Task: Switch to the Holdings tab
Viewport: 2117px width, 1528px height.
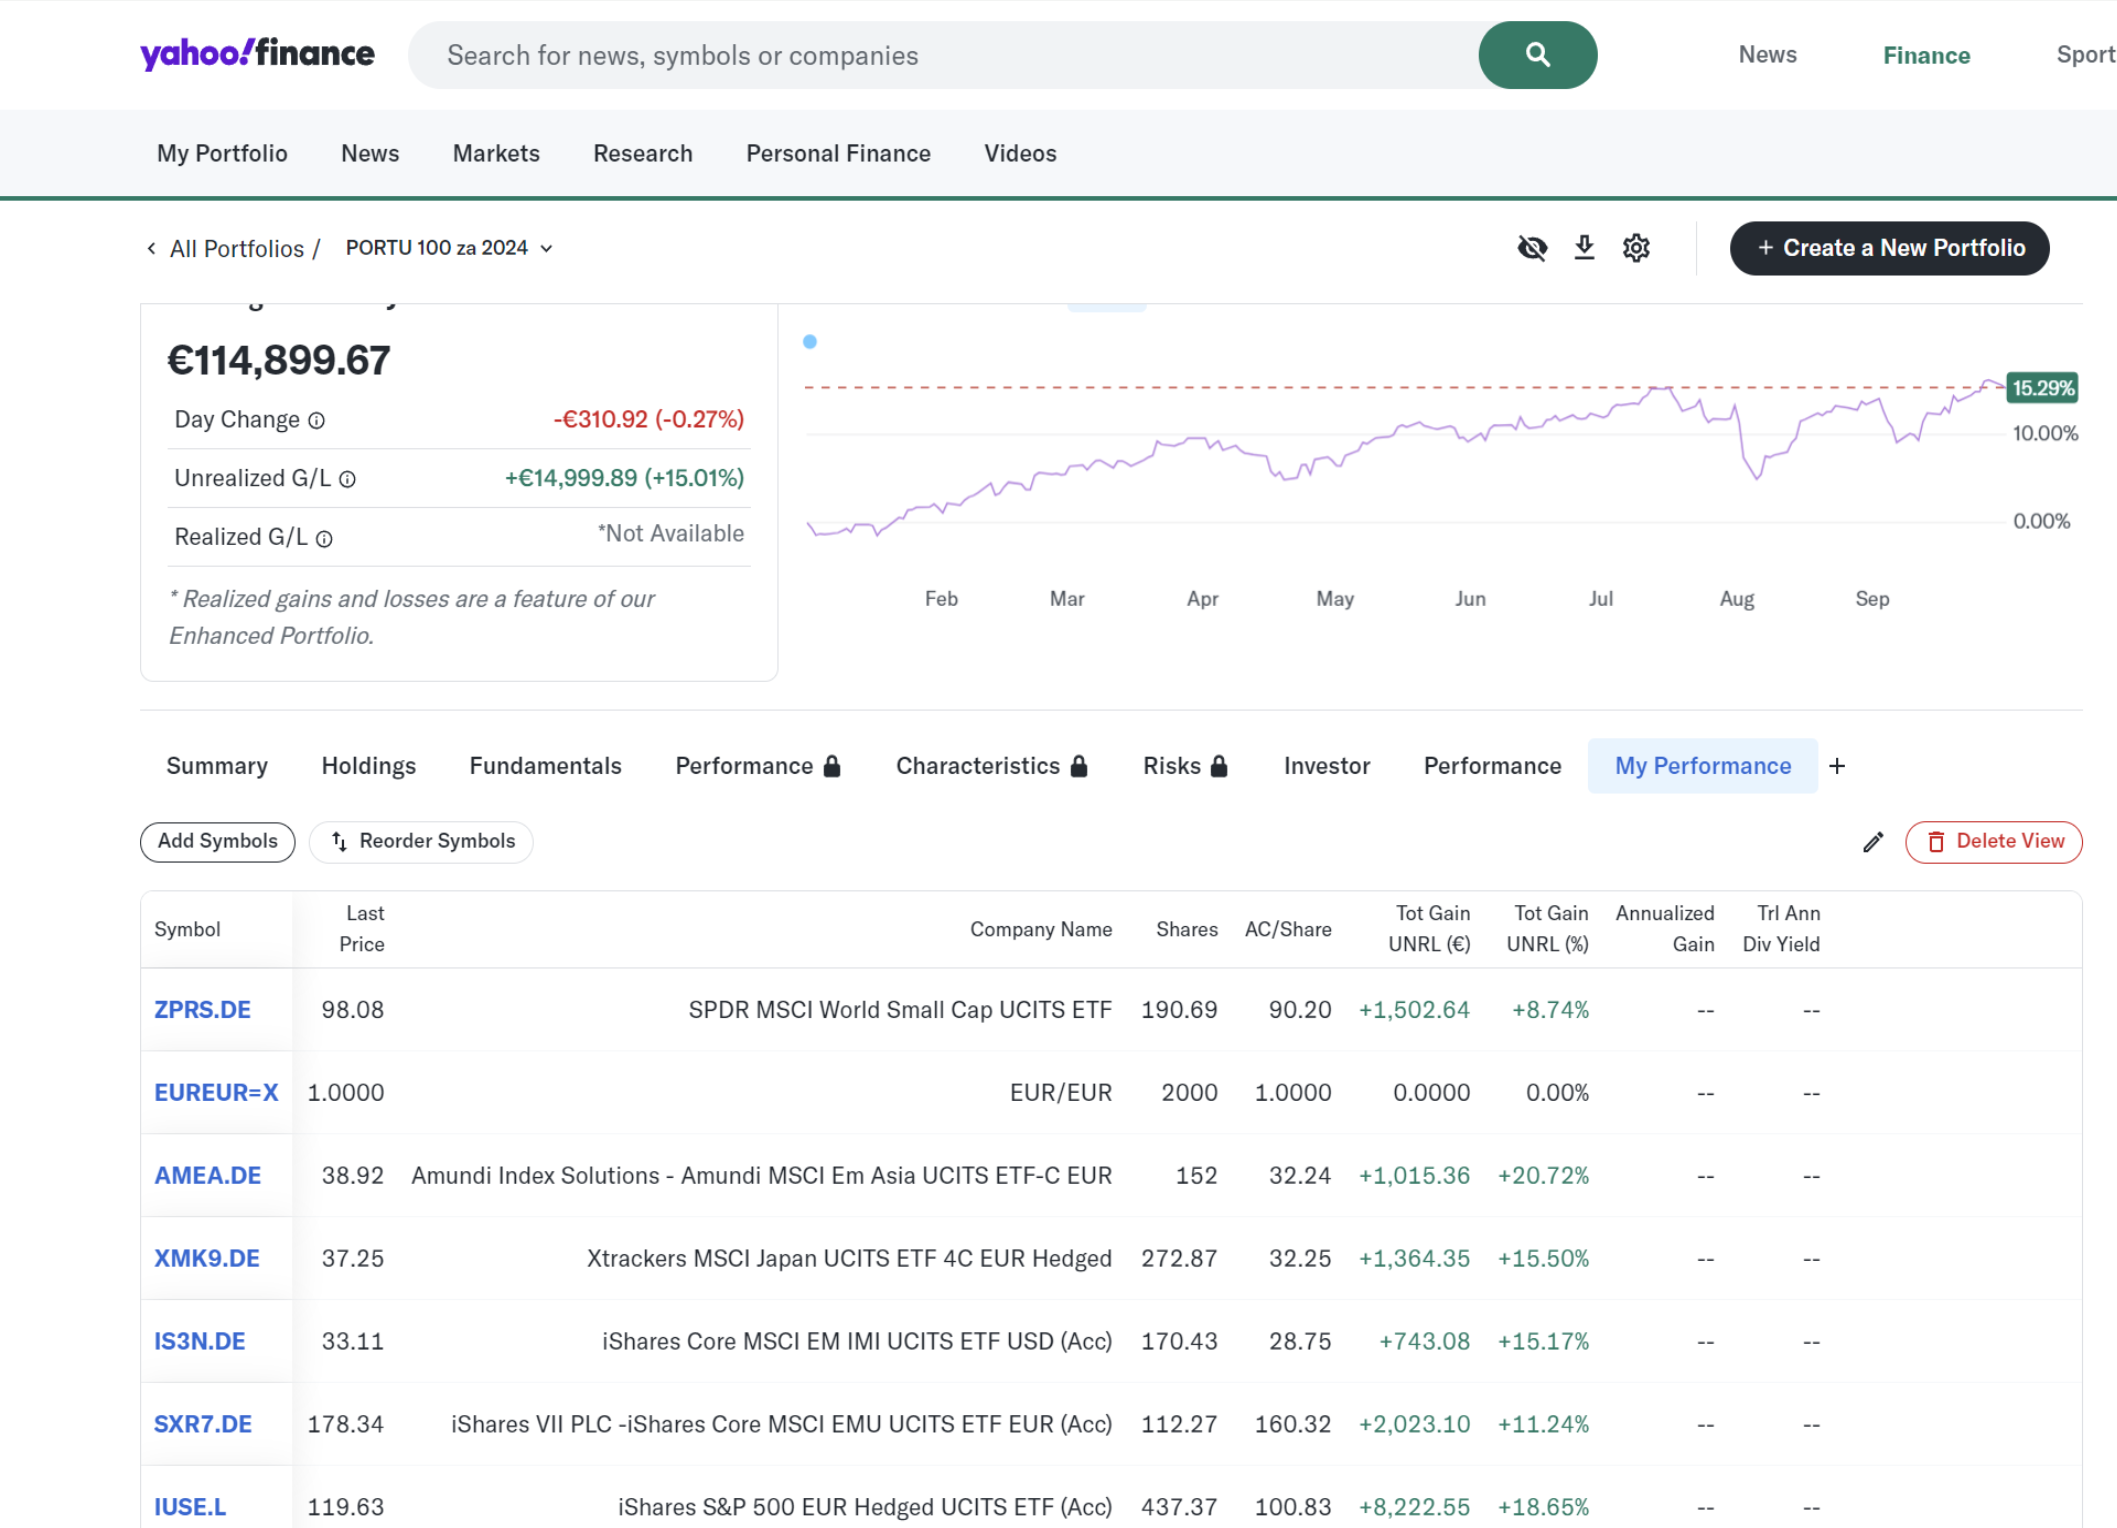Action: tap(368, 766)
